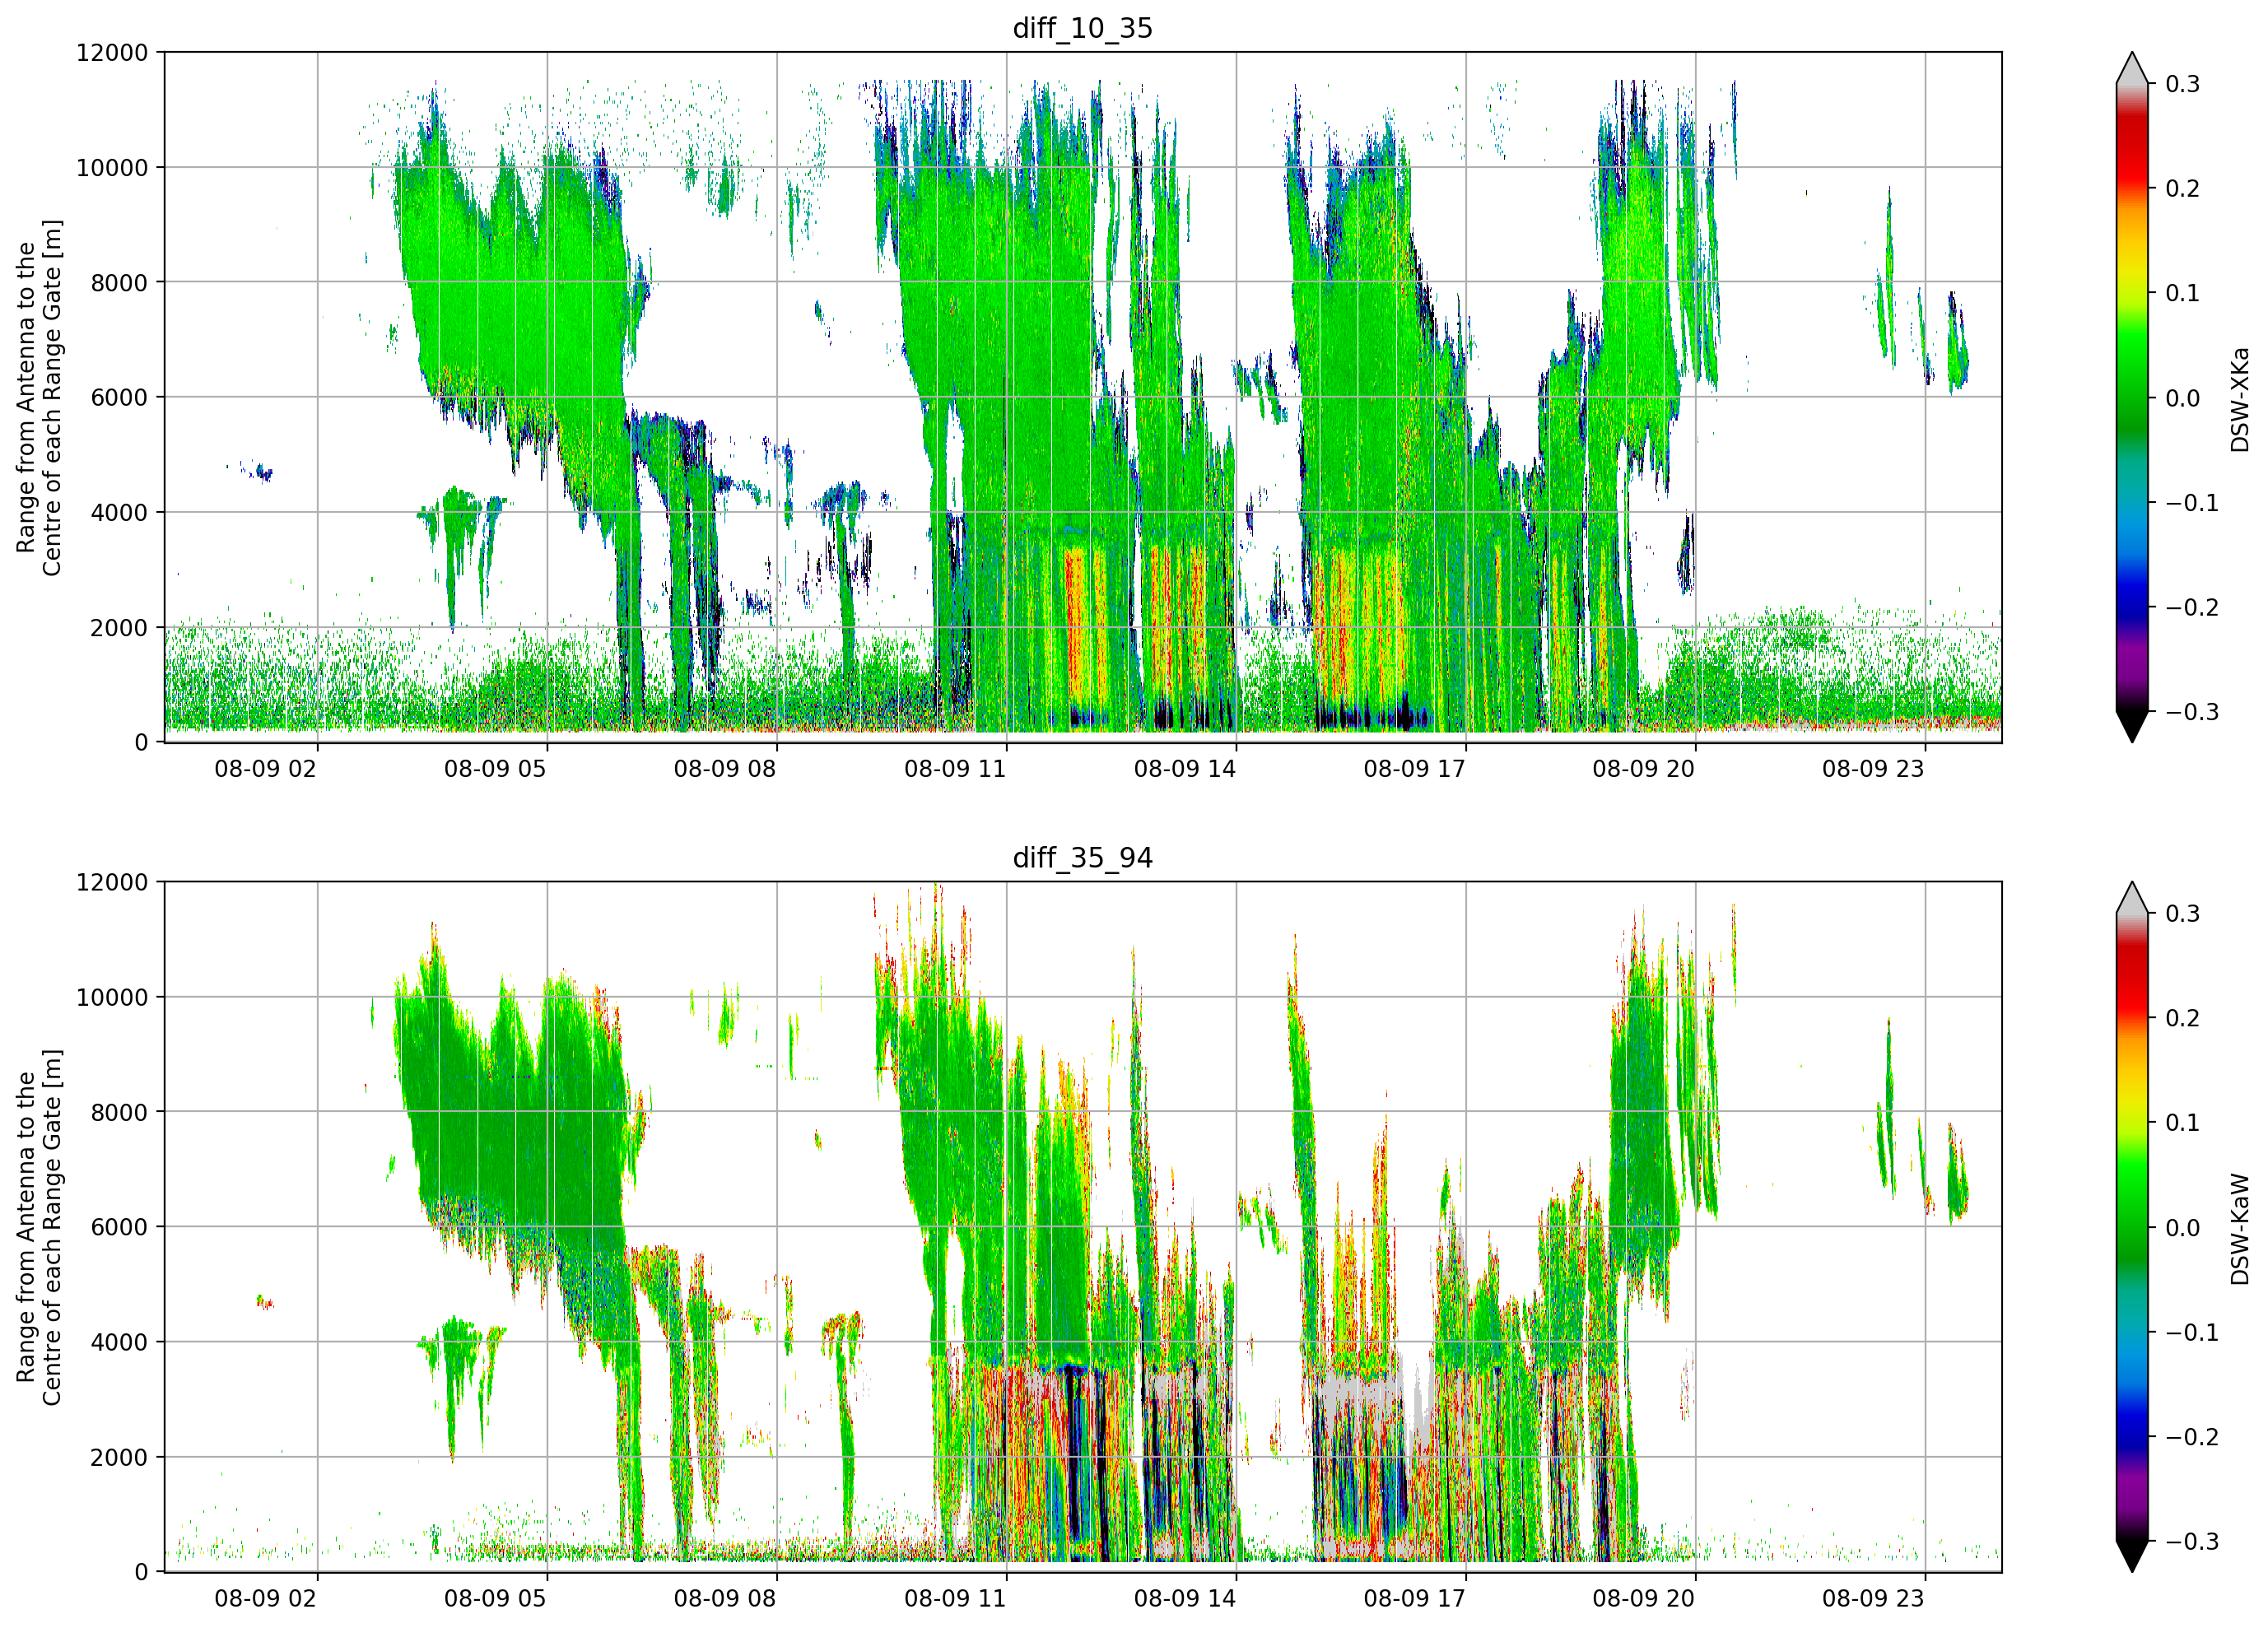Click the 8000 y-tick in diff_10_35
2268x1628 pixels.
(x=119, y=283)
